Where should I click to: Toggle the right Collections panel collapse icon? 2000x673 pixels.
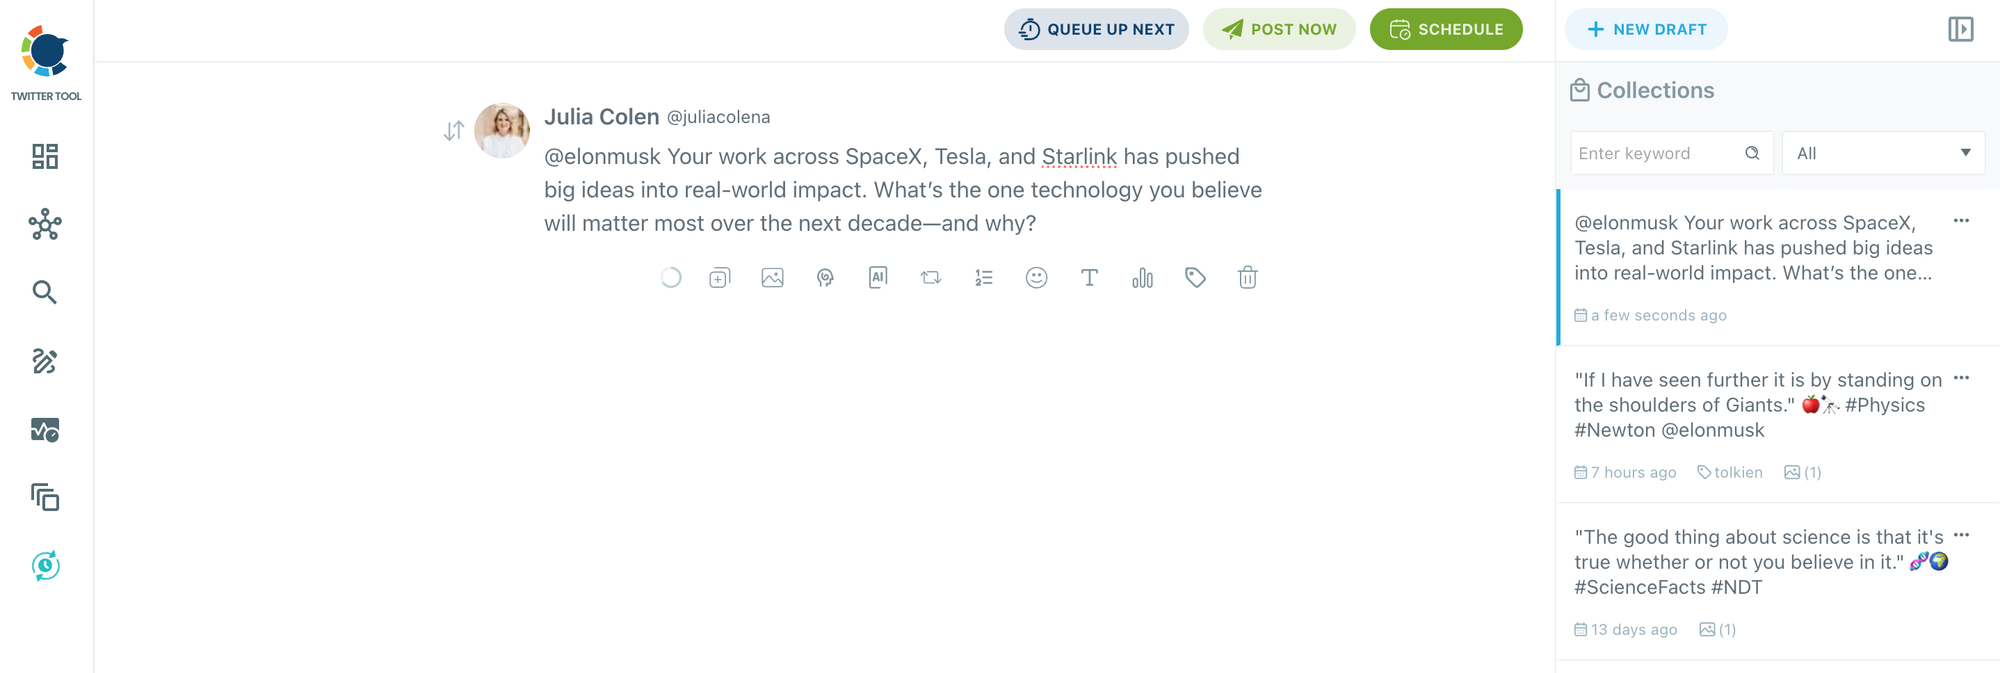coord(1960,29)
